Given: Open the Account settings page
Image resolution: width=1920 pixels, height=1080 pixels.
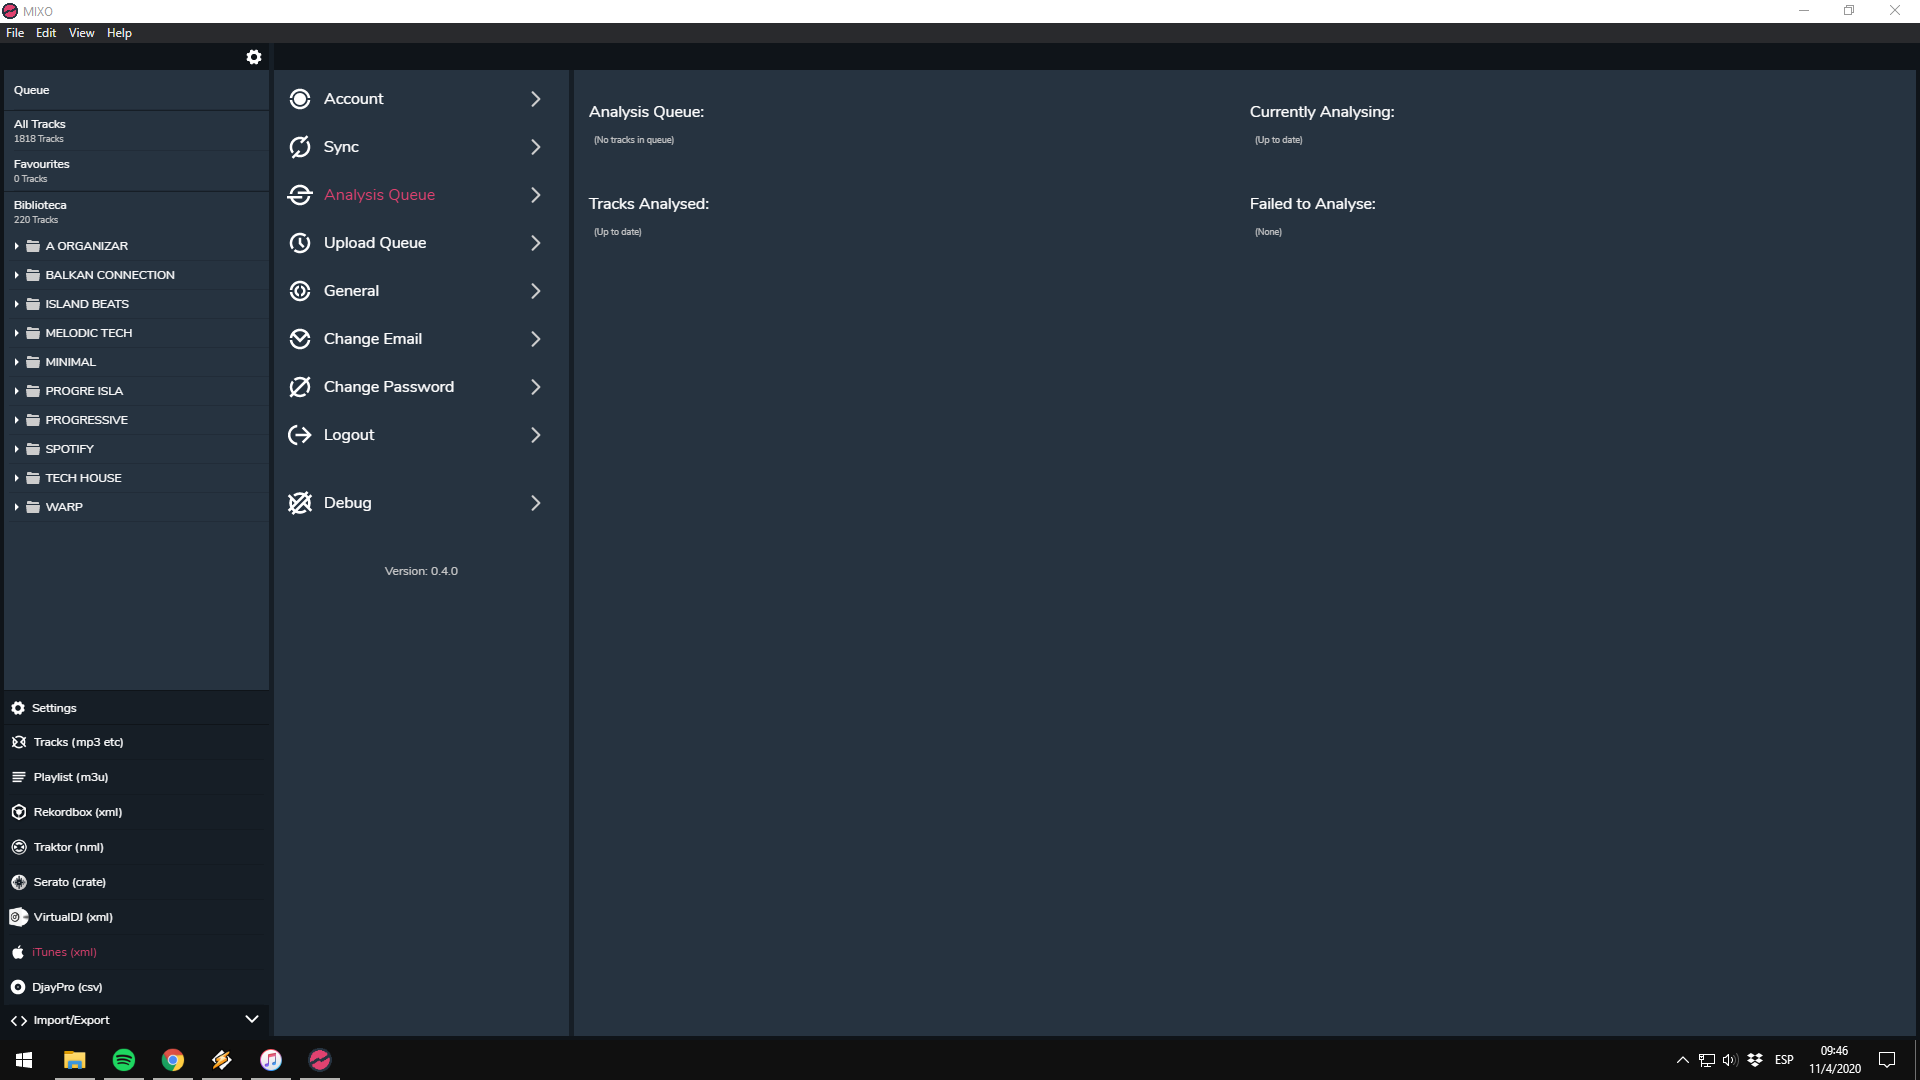Looking at the screenshot, I should pos(420,99).
